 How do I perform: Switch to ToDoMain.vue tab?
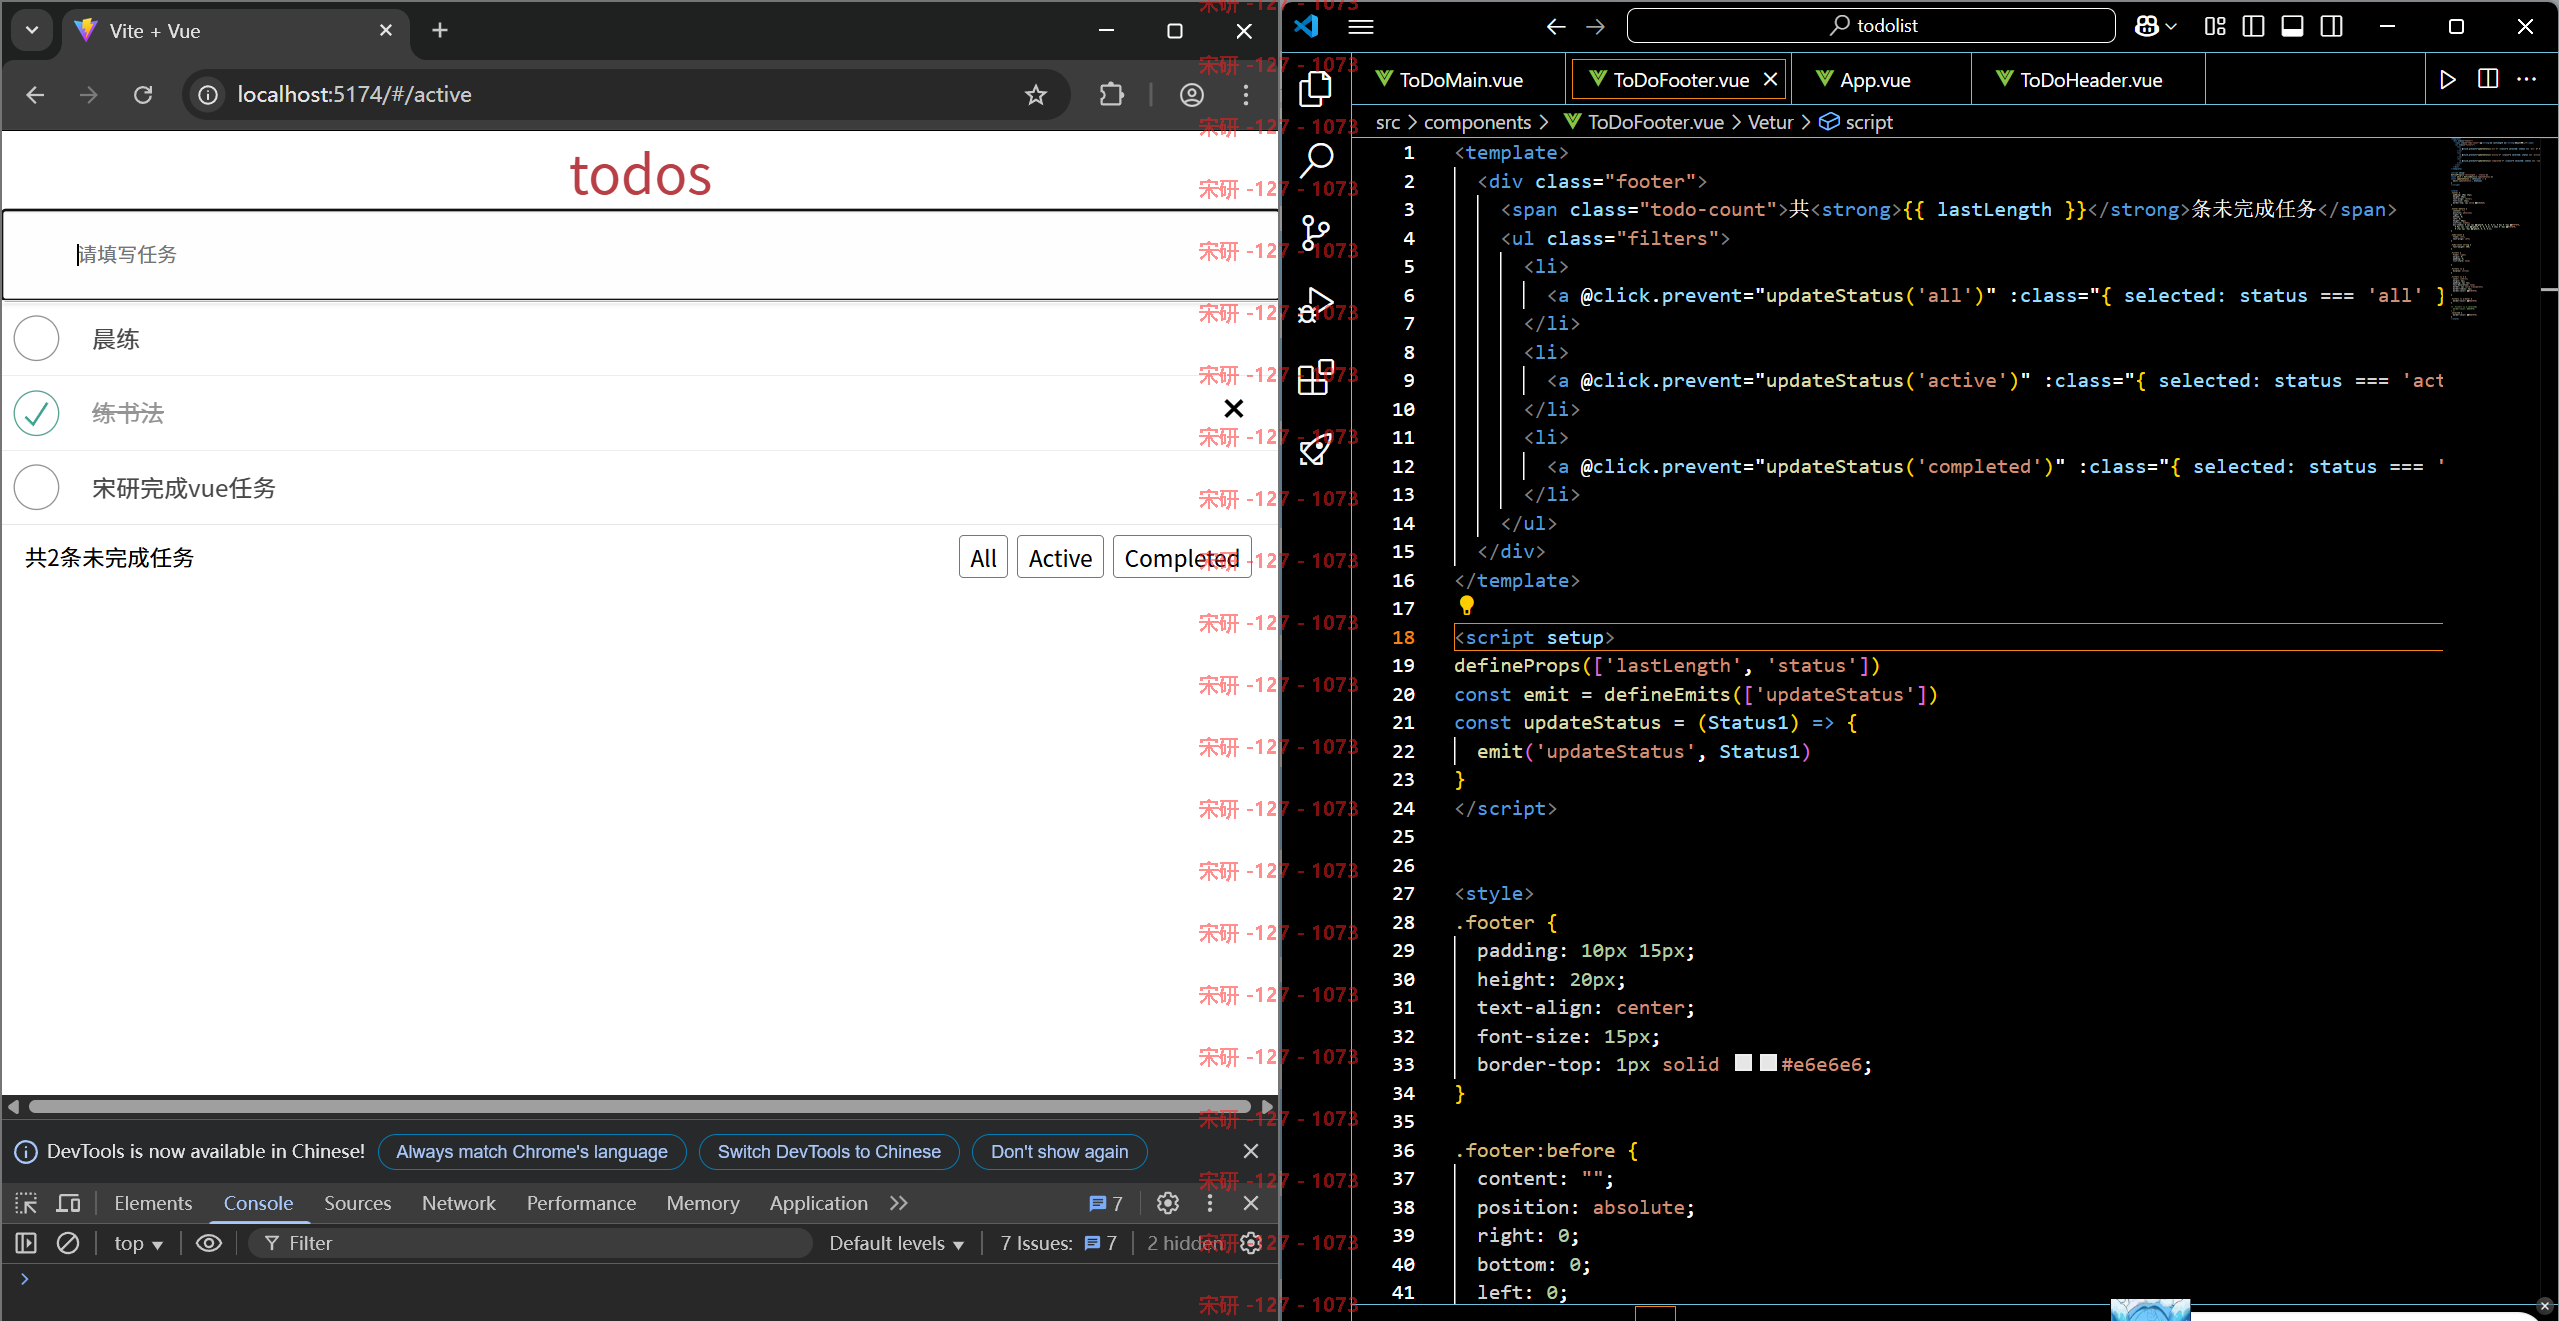pyautogui.click(x=1461, y=80)
